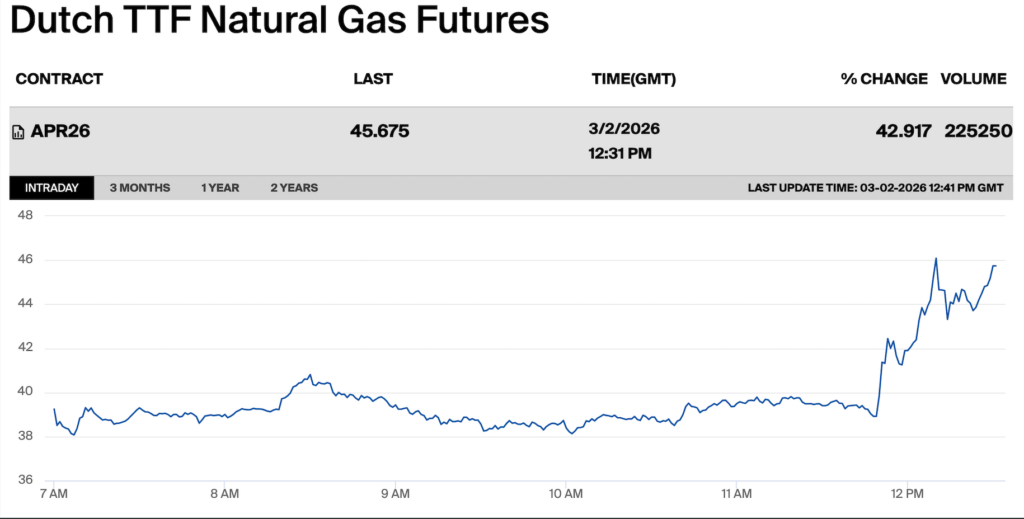Select the INTRADAY tab
This screenshot has height=519, width=1024.
tap(51, 188)
